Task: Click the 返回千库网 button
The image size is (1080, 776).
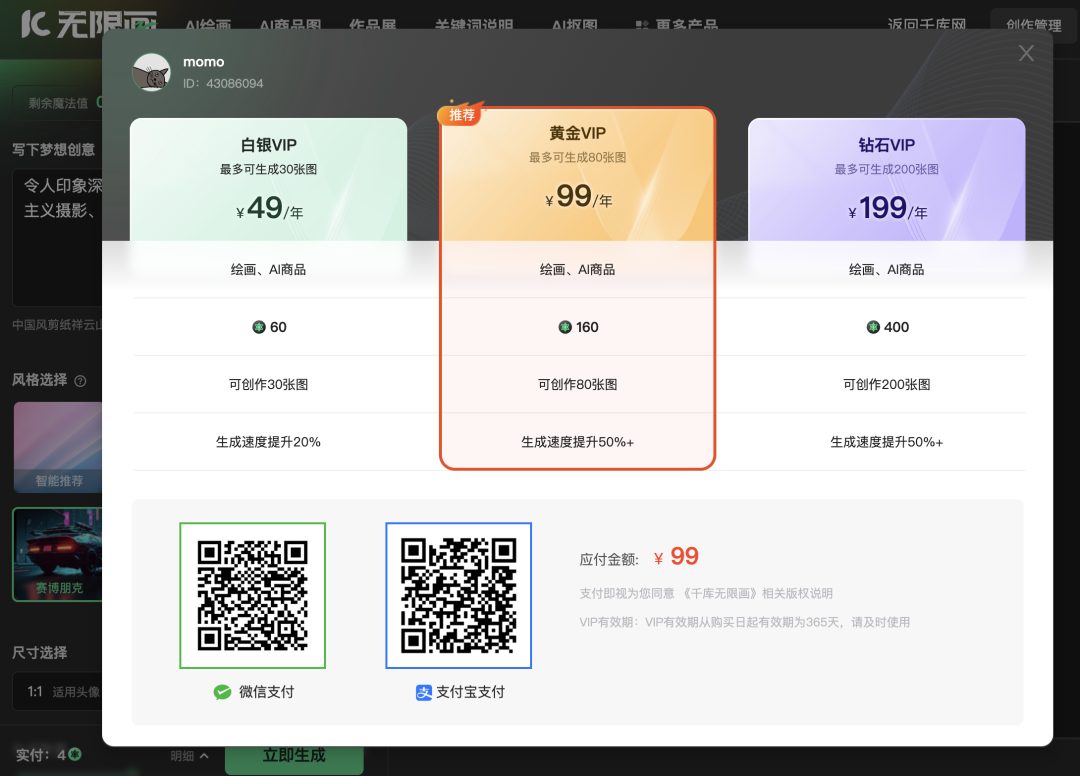Action: pos(925,24)
